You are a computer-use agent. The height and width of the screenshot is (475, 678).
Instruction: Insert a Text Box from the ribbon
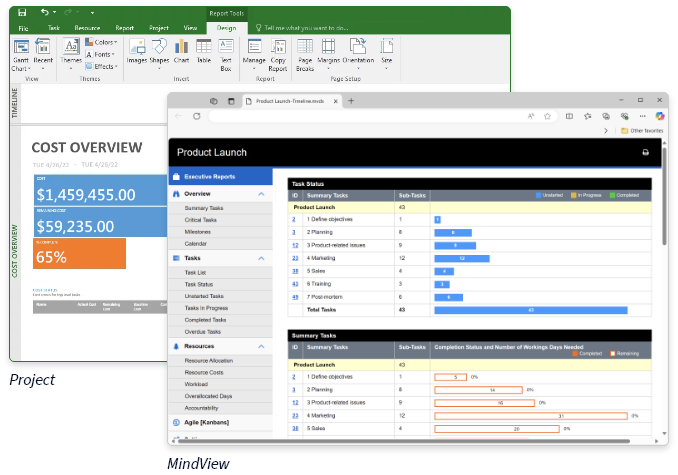pyautogui.click(x=226, y=55)
